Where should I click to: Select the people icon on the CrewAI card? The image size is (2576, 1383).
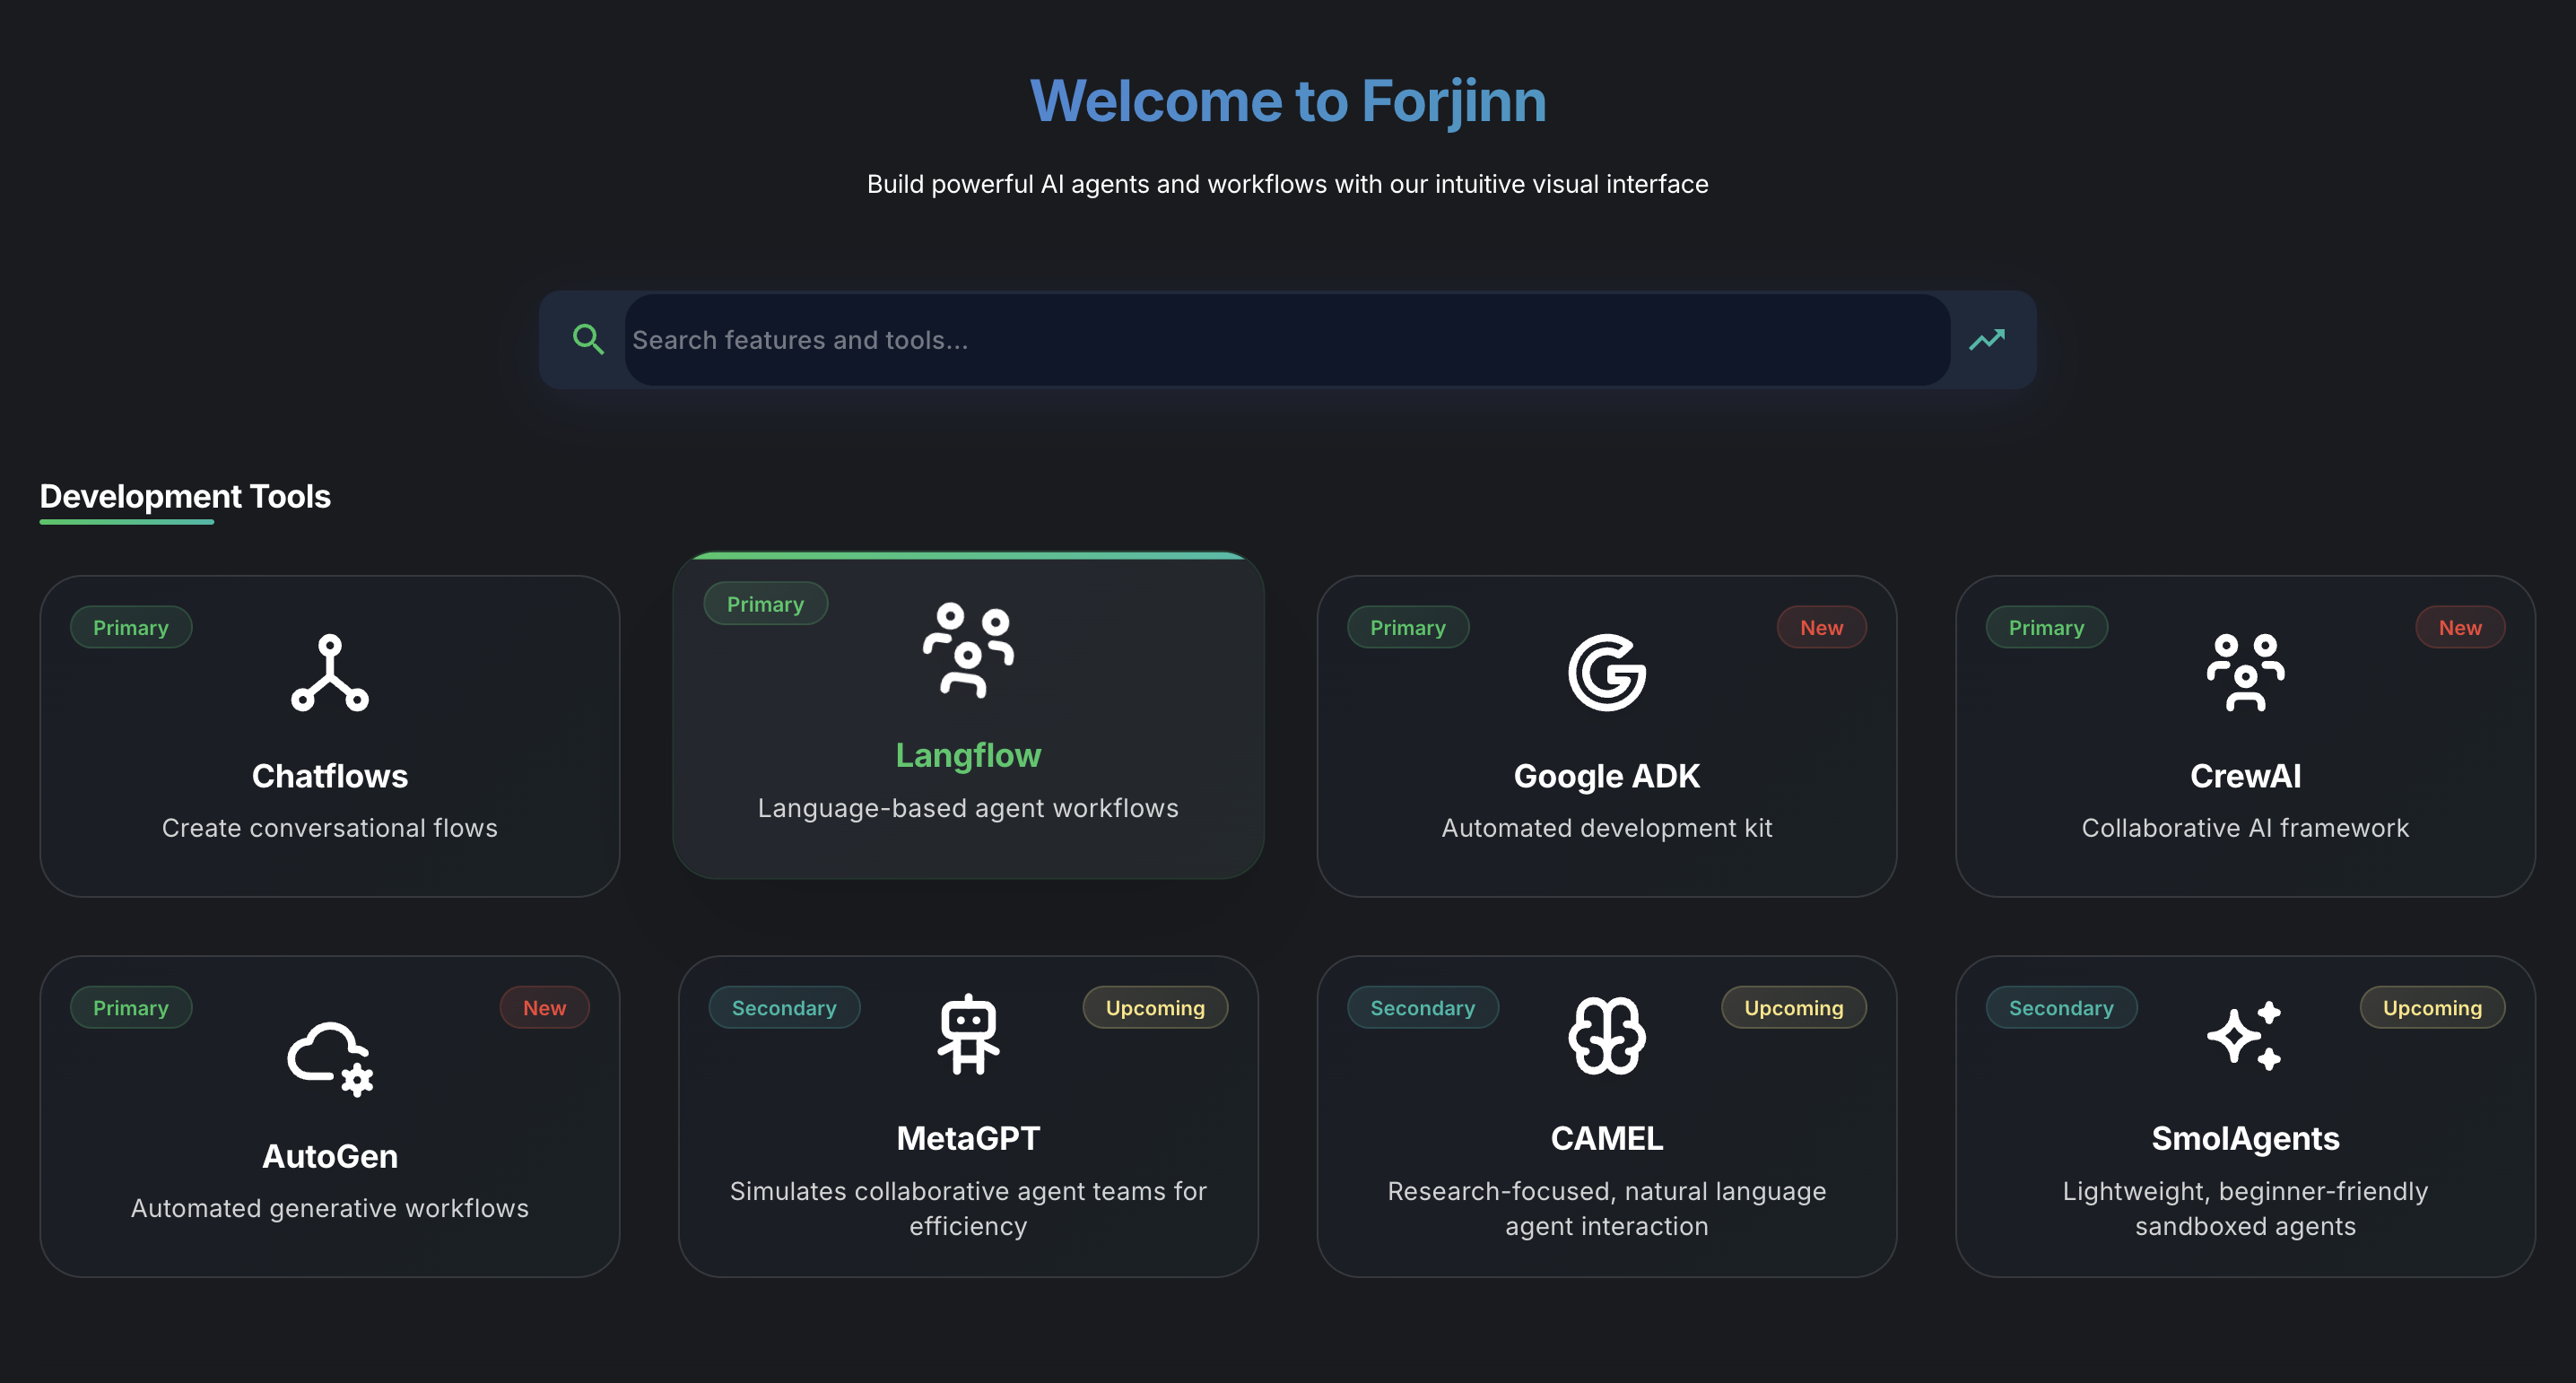pyautogui.click(x=2245, y=673)
